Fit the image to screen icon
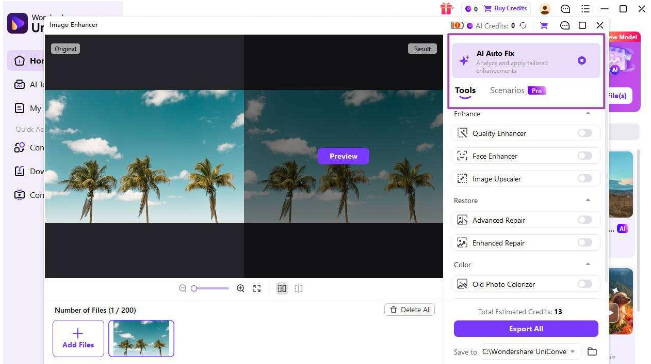This screenshot has height=364, width=651. pyautogui.click(x=257, y=288)
